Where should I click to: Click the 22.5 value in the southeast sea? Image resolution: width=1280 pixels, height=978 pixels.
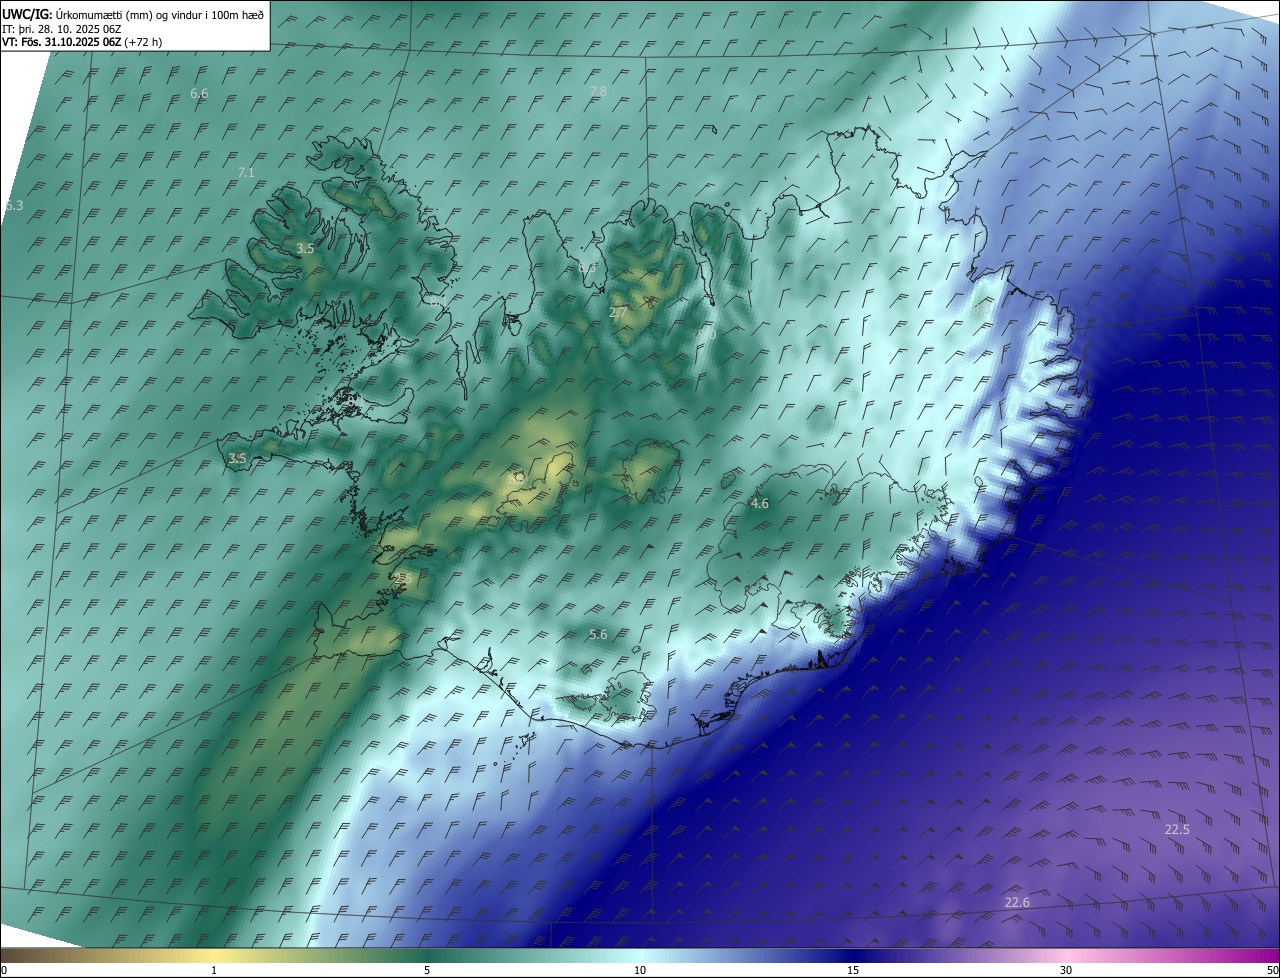pos(1177,830)
